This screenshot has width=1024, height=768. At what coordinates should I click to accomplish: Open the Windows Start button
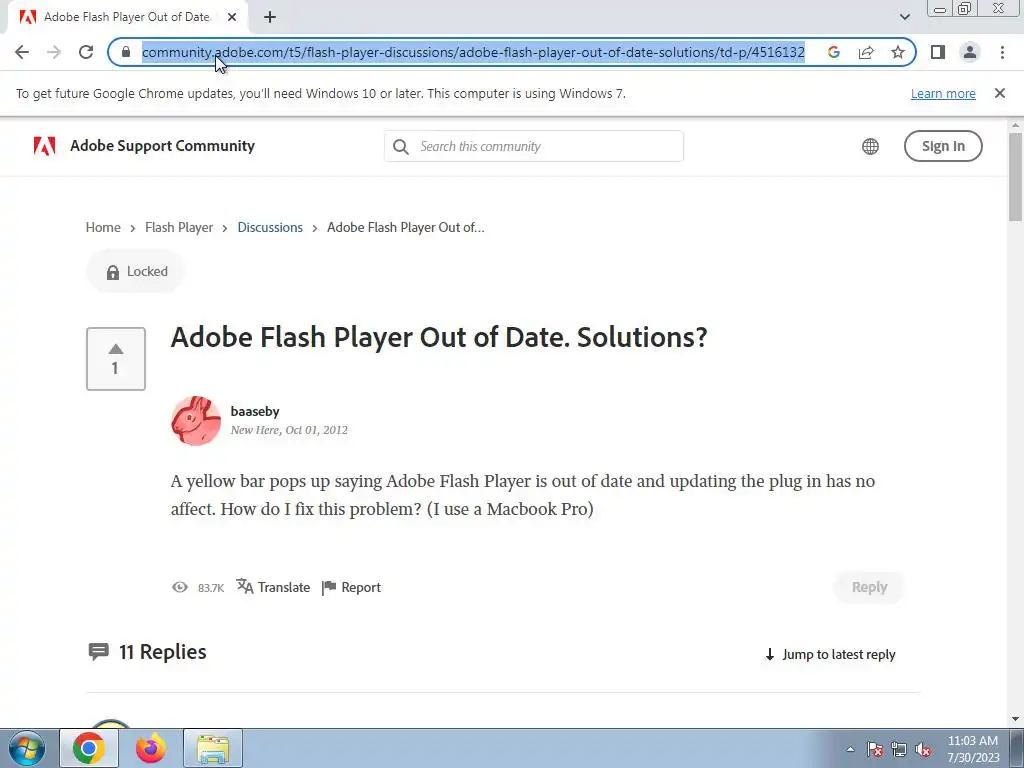[x=27, y=748]
